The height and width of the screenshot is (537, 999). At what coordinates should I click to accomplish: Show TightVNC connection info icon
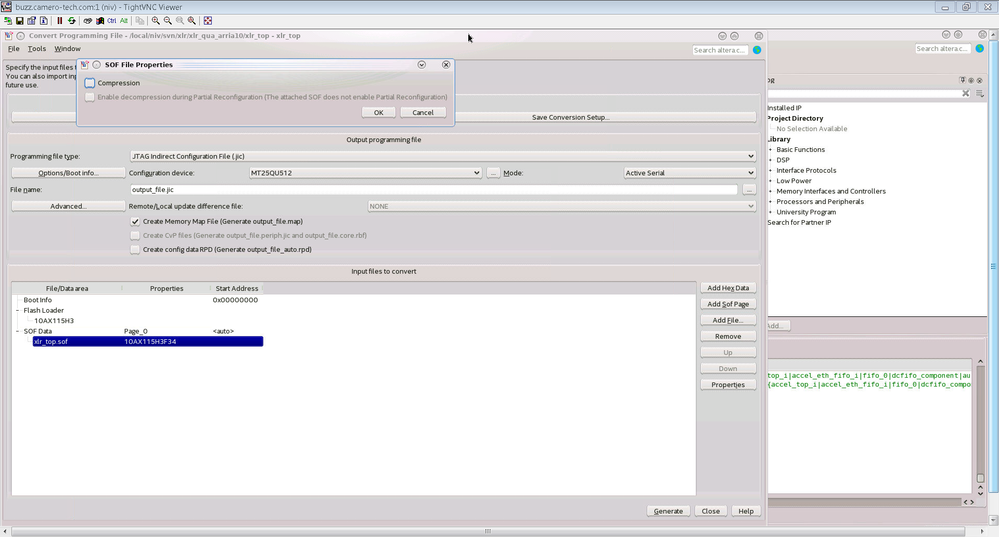pos(43,20)
